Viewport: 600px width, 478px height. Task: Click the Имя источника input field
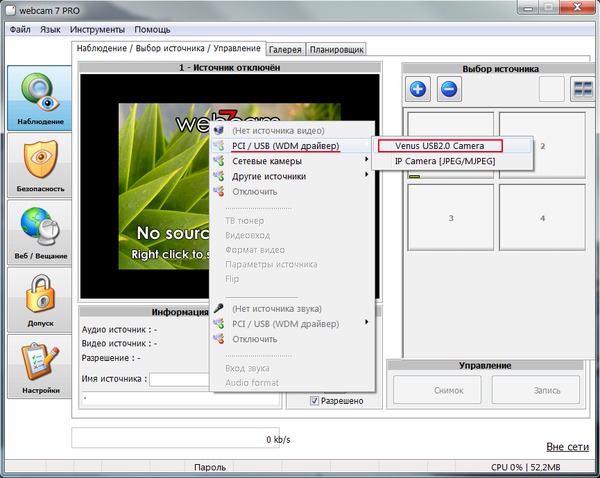[179, 379]
